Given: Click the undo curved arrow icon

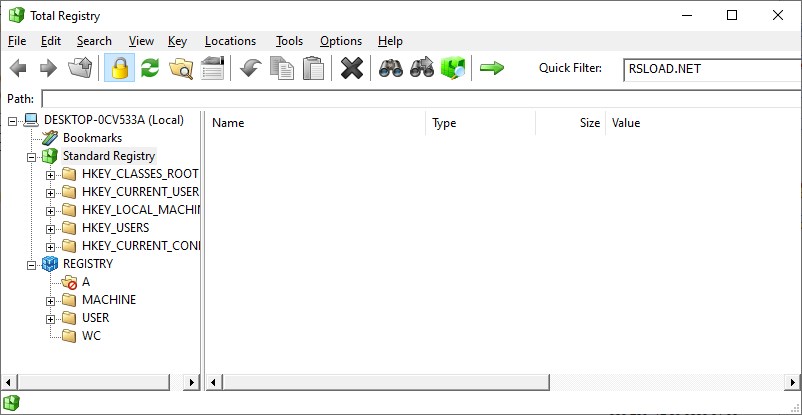Looking at the screenshot, I should (250, 68).
